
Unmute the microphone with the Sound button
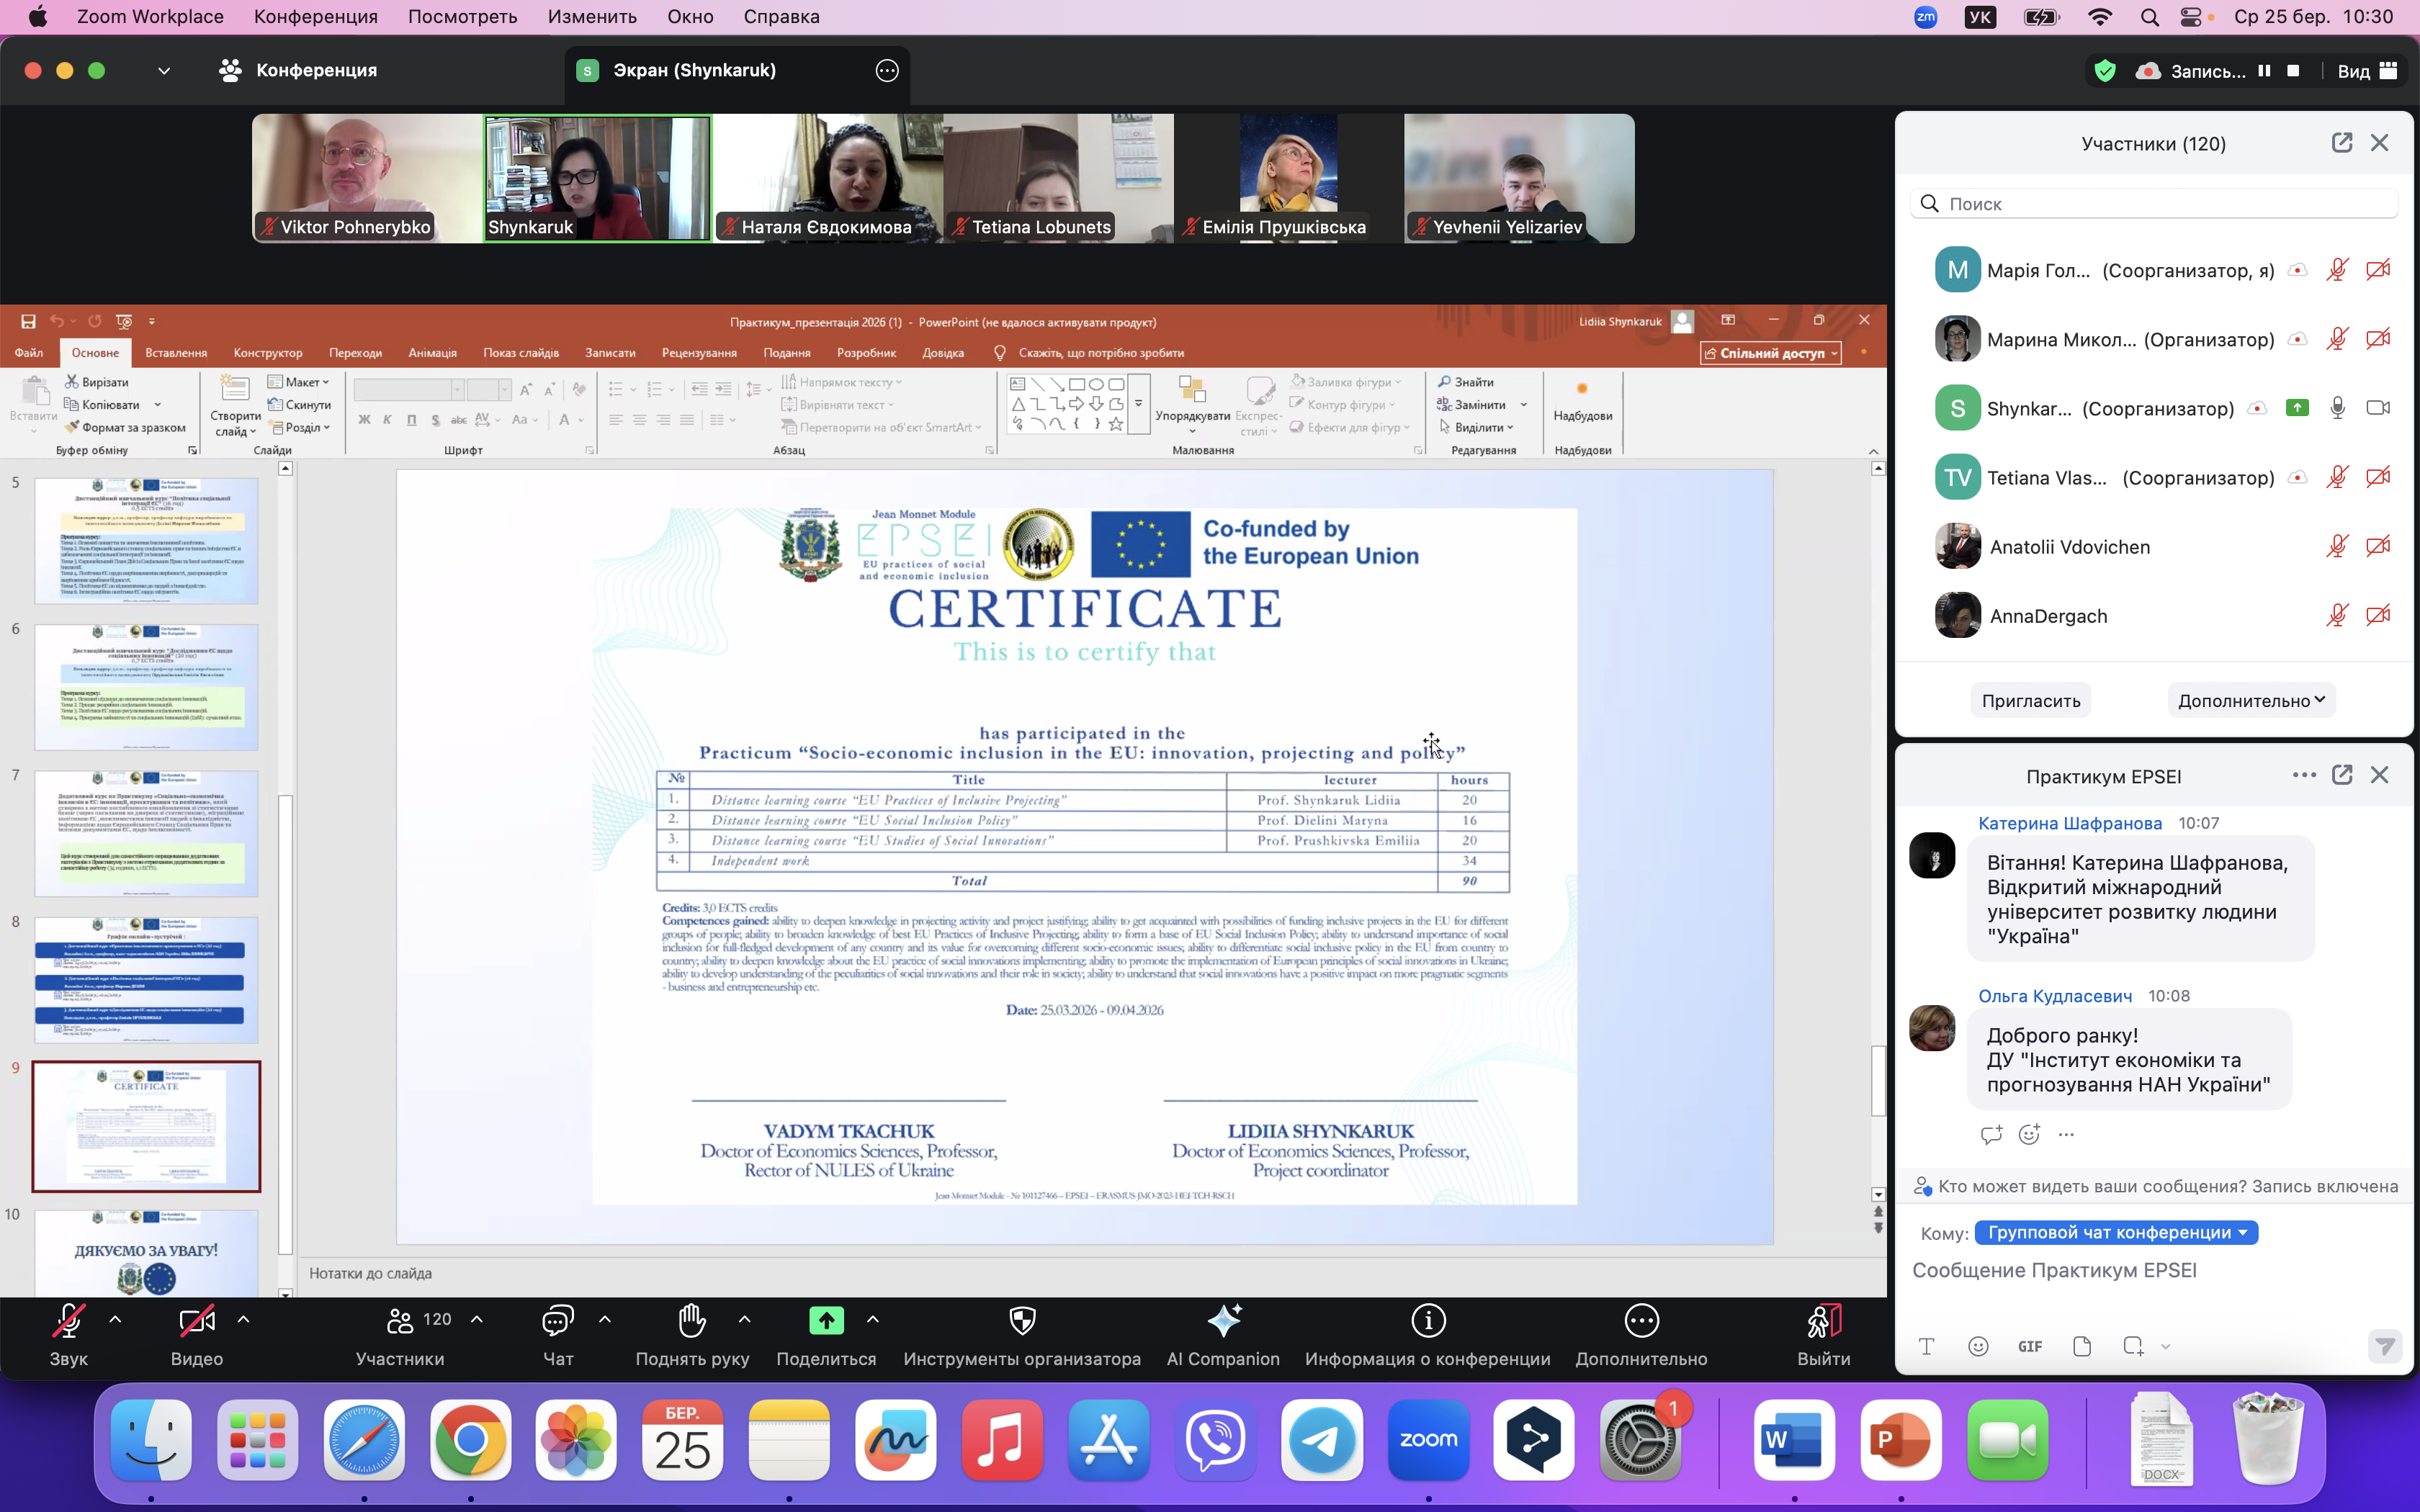tap(68, 1322)
